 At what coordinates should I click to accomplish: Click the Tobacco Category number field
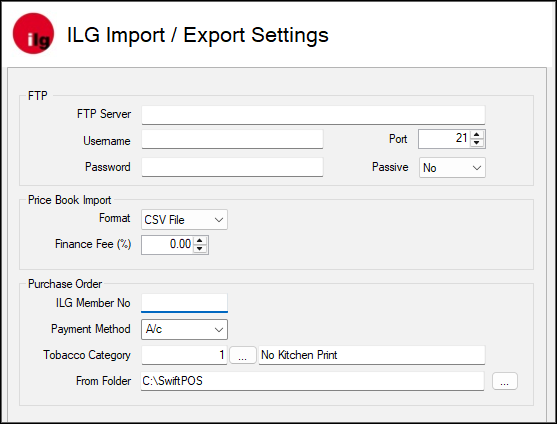[x=184, y=355]
